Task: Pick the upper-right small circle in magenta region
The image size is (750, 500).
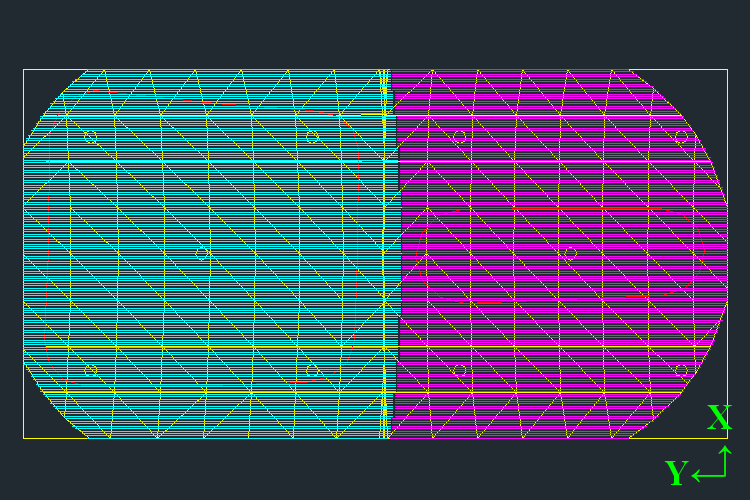Action: coord(681,137)
